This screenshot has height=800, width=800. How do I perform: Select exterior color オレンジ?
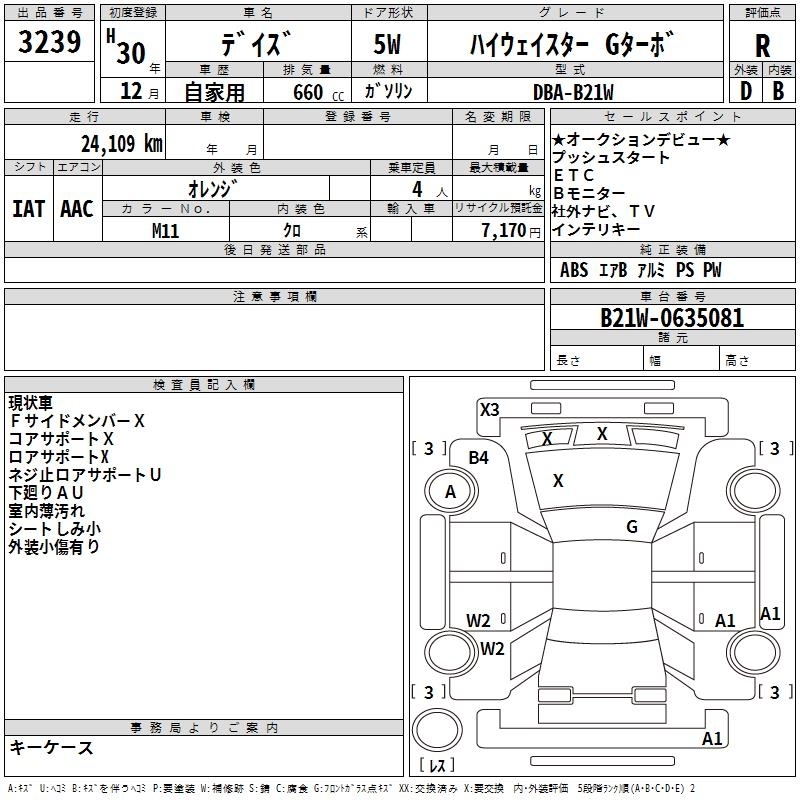click(213, 189)
